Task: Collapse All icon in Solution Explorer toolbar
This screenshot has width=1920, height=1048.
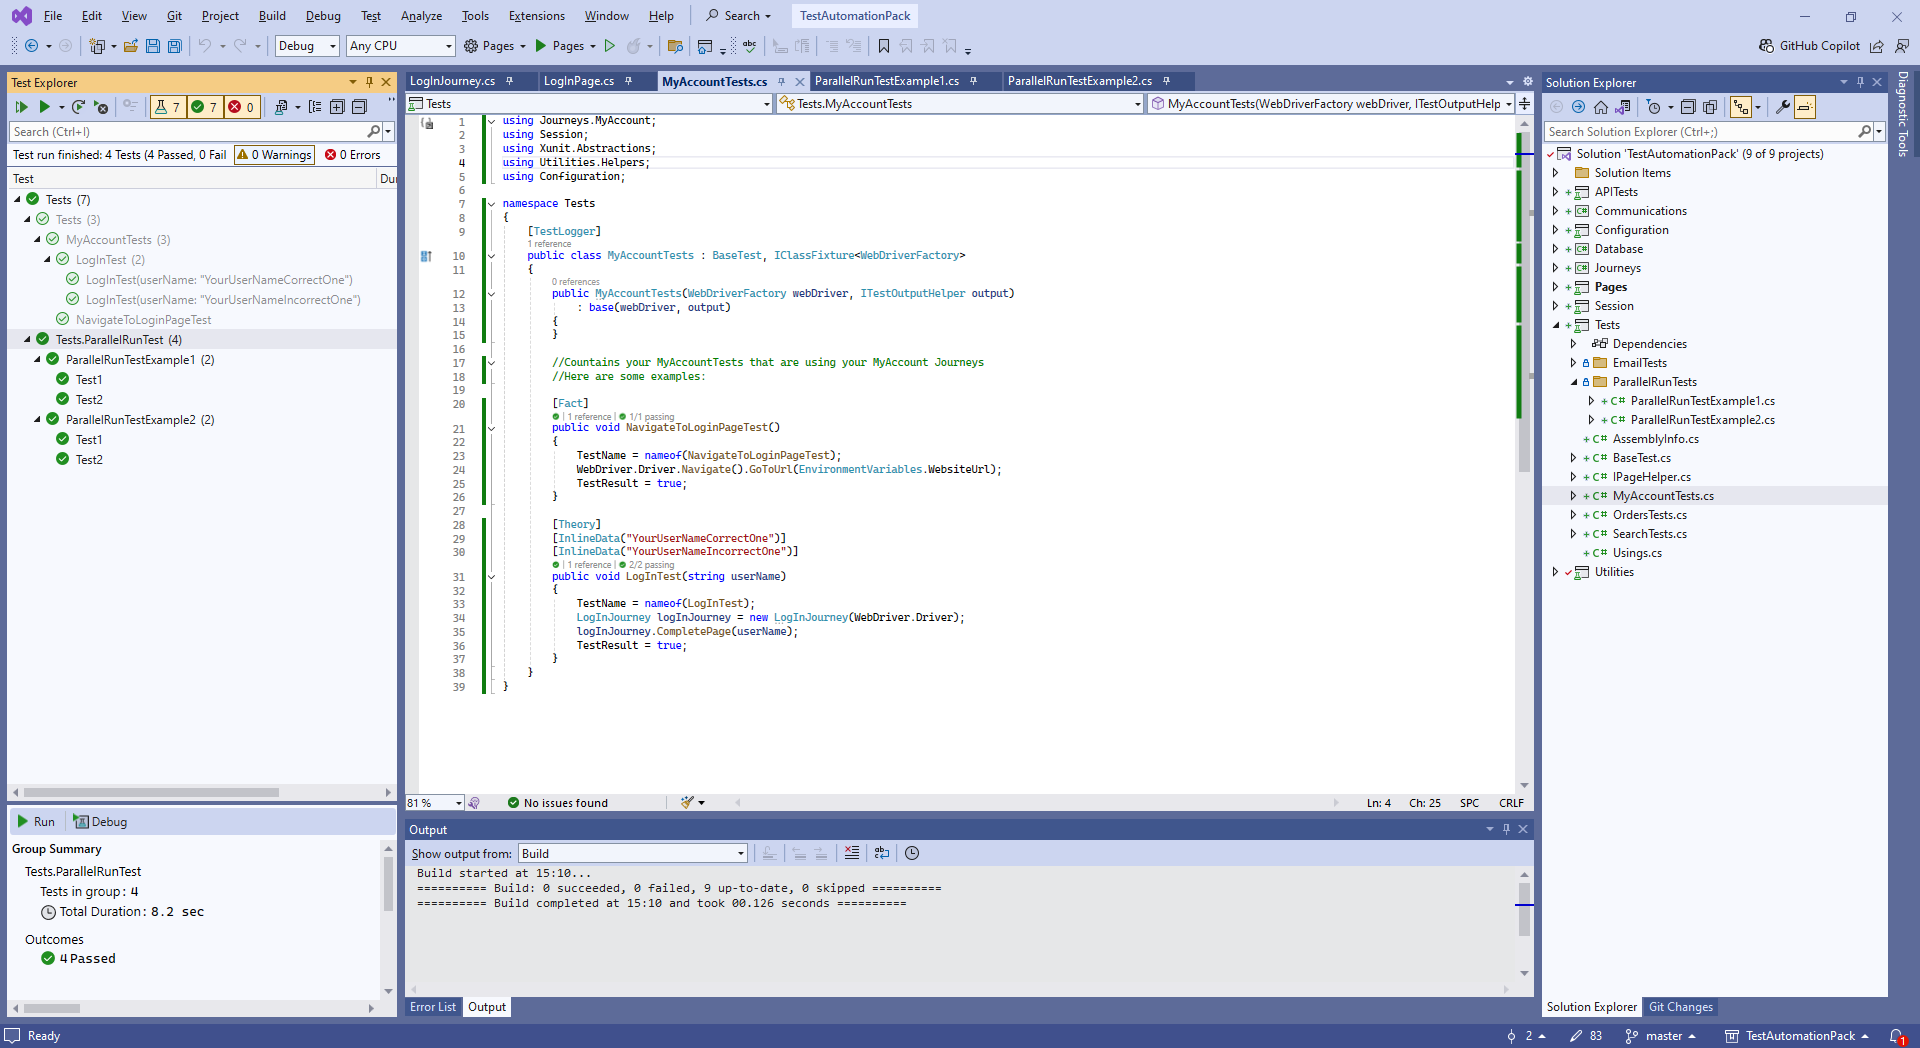Action: point(1688,107)
